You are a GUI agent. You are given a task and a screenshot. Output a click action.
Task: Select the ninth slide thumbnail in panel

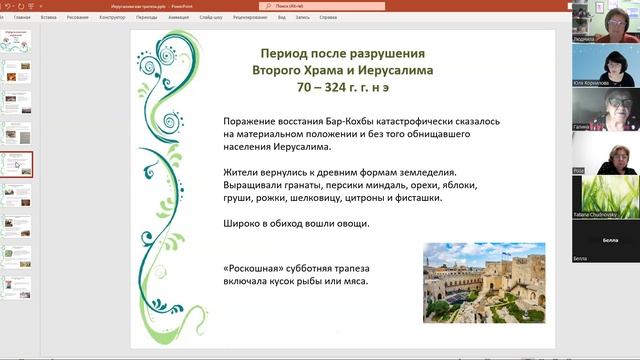tap(16, 288)
